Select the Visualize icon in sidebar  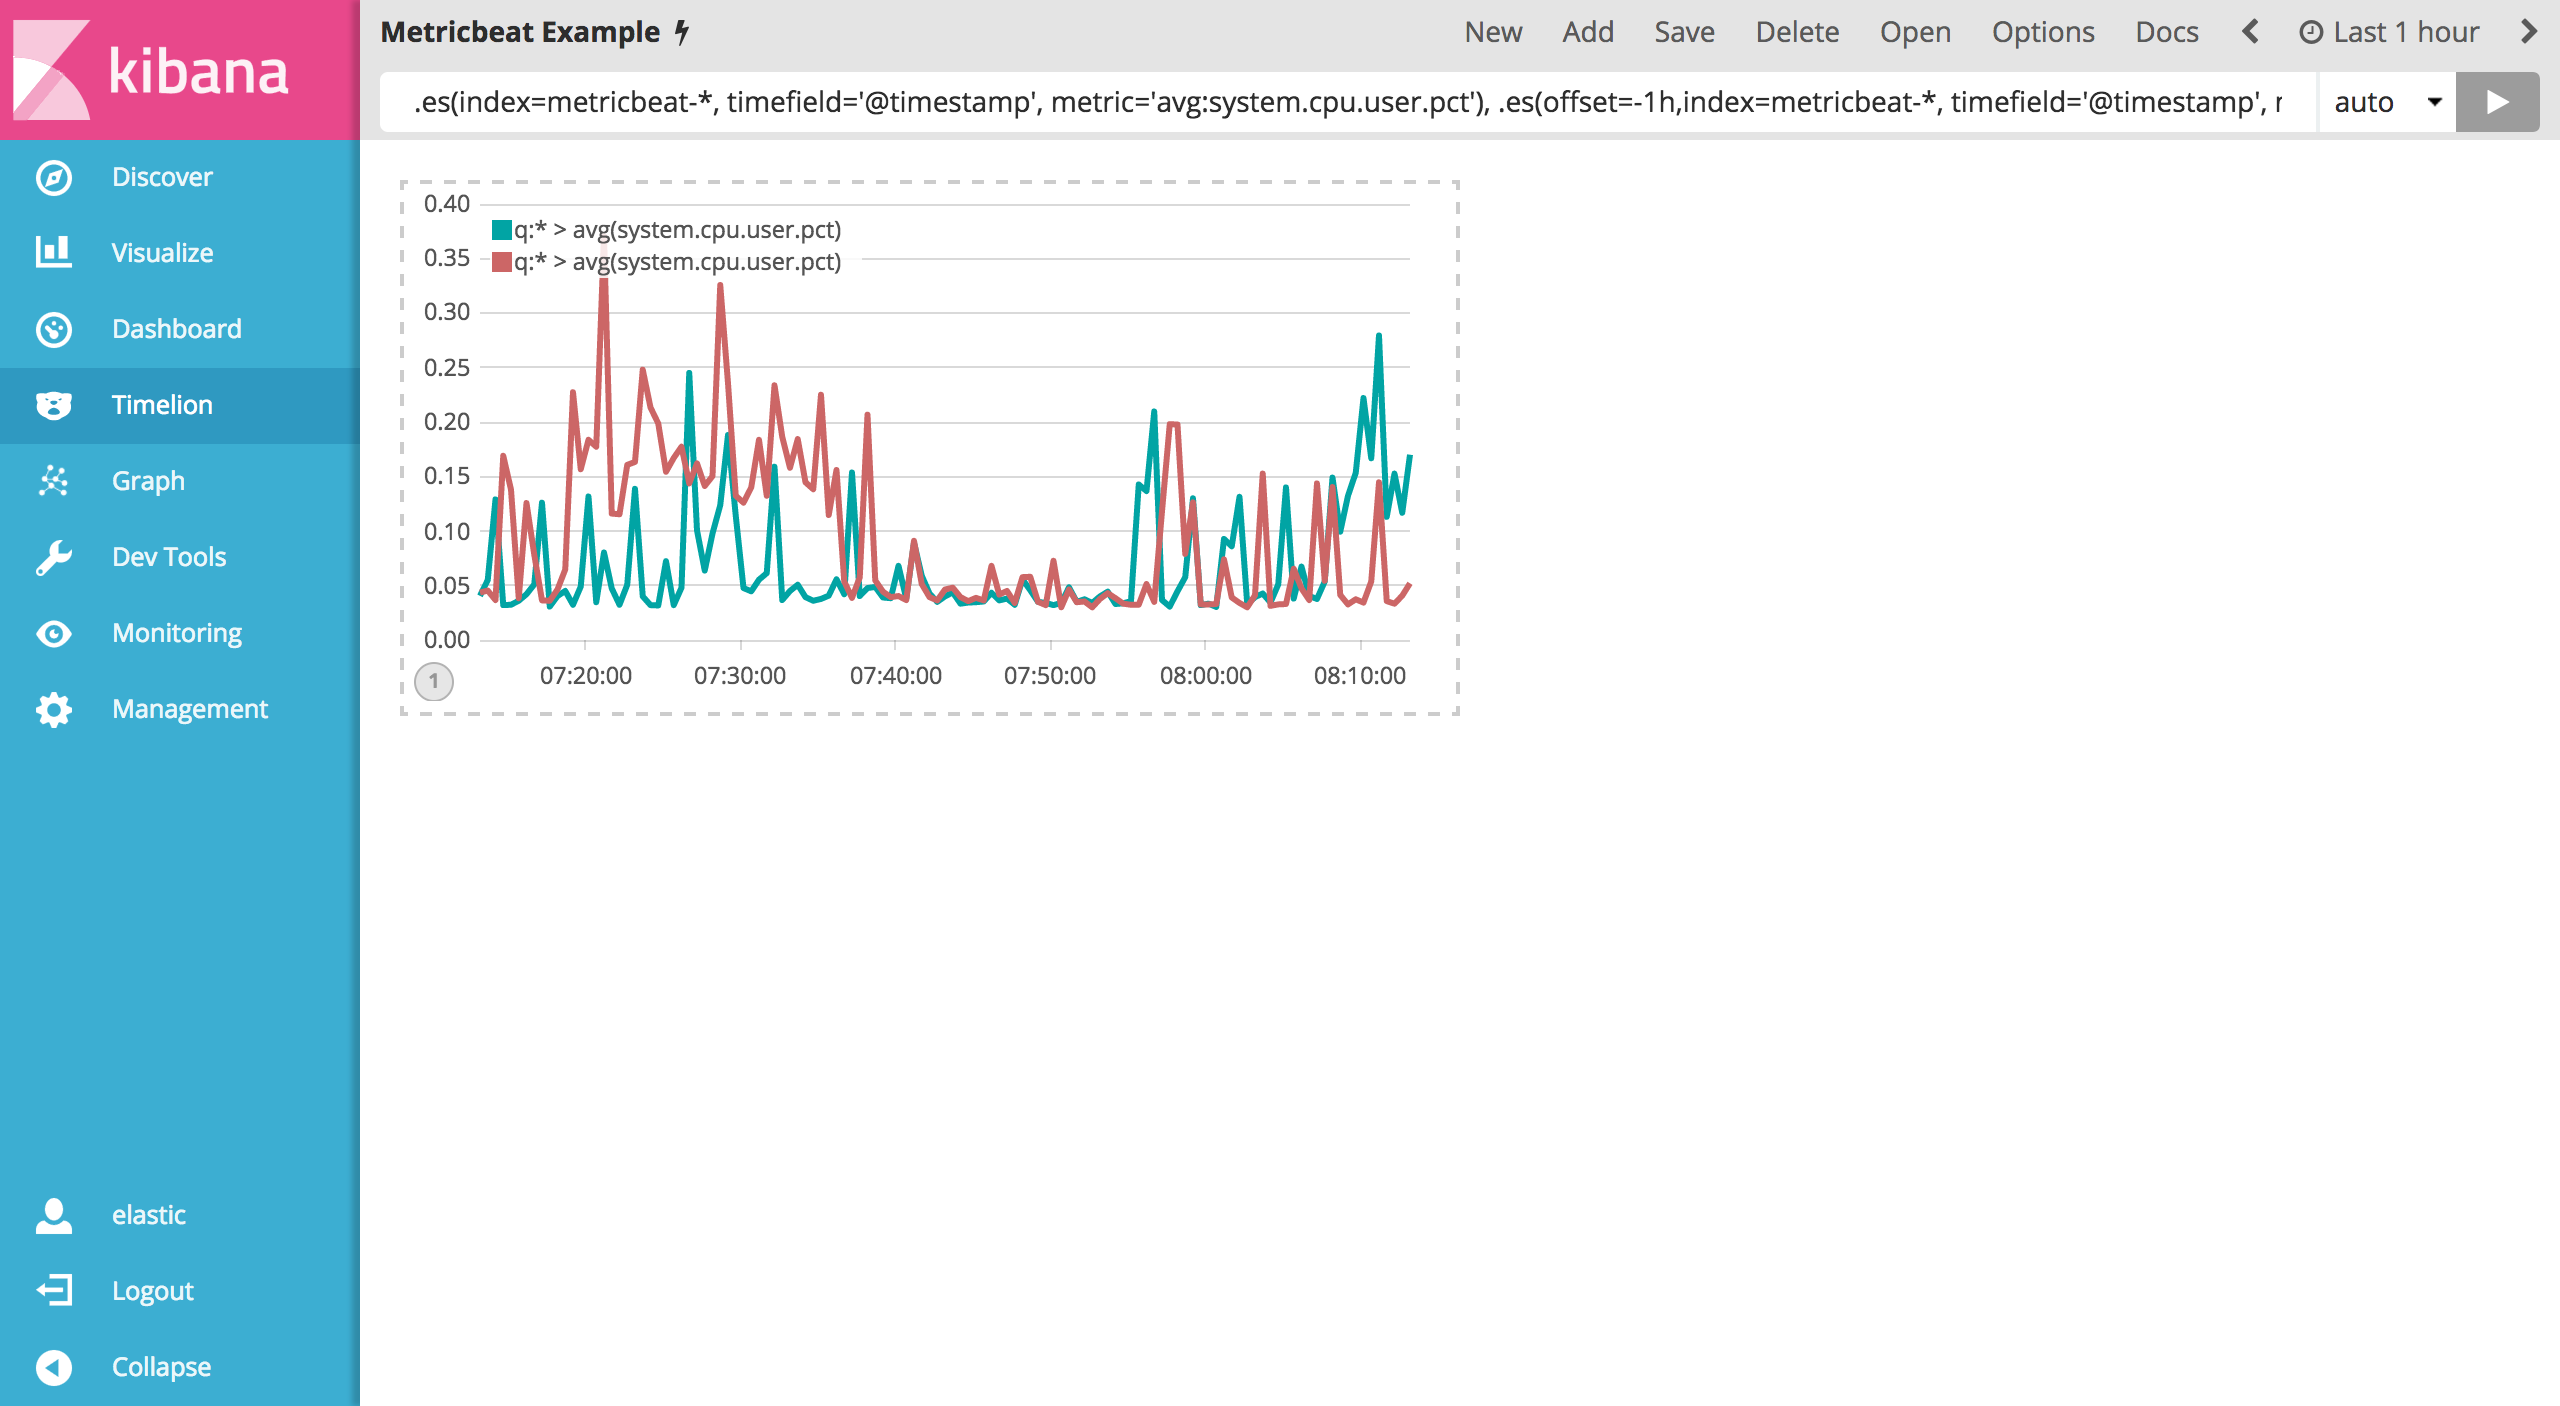pyautogui.click(x=52, y=251)
